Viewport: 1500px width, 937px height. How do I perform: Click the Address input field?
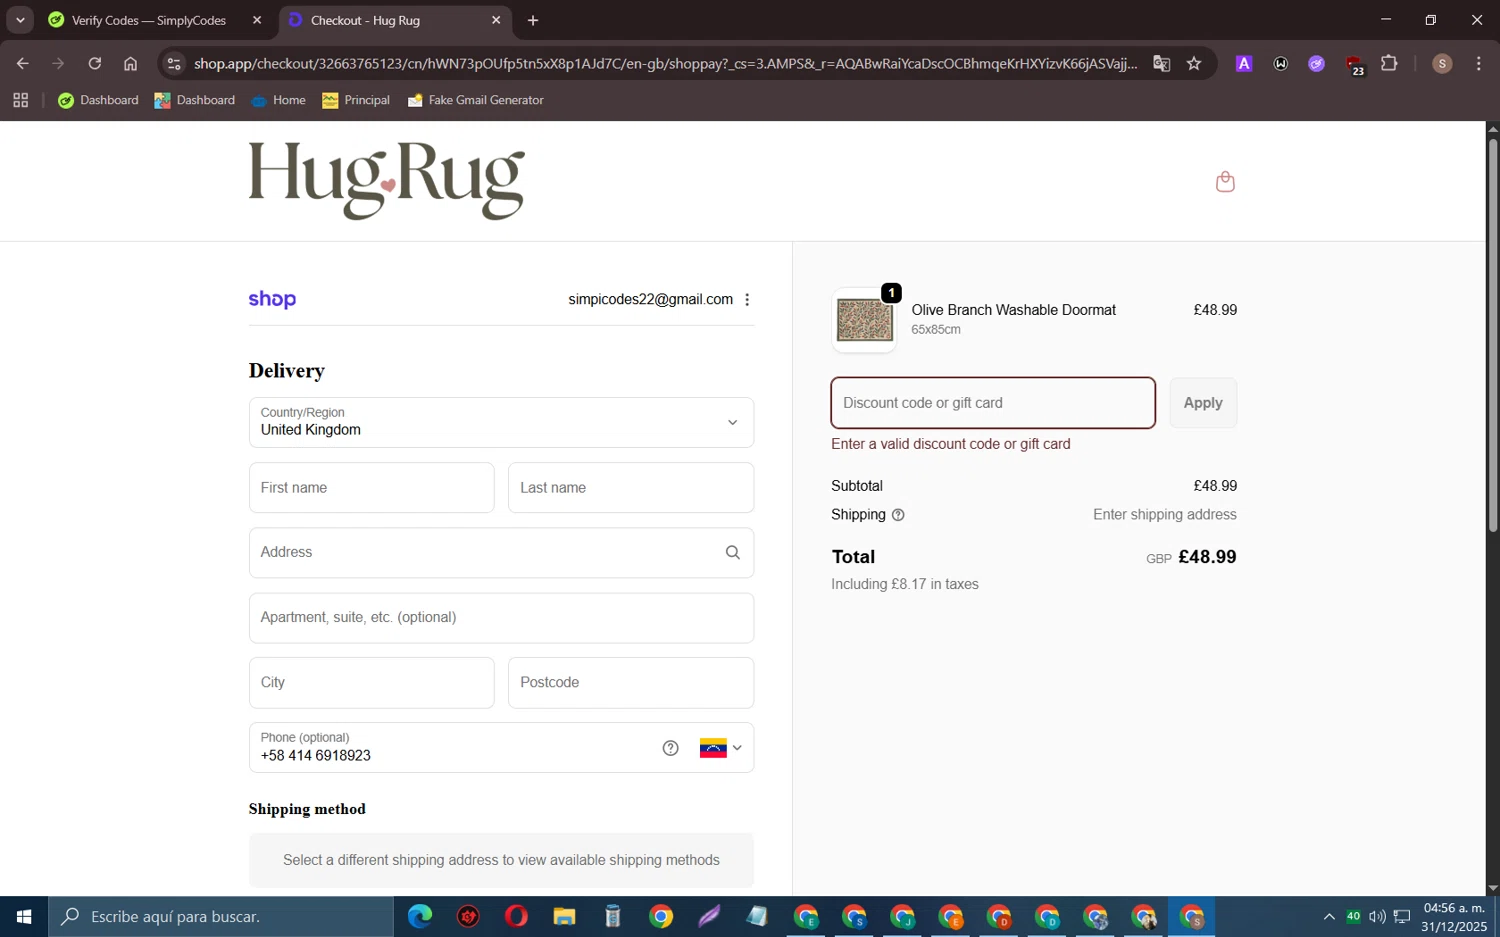pos(501,552)
